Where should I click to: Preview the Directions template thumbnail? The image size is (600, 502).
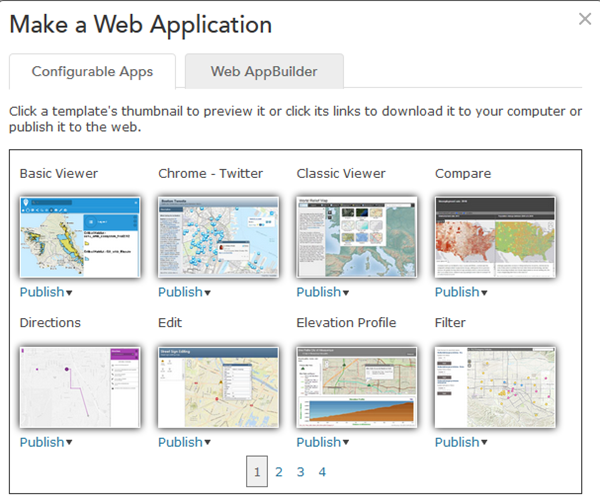point(81,386)
